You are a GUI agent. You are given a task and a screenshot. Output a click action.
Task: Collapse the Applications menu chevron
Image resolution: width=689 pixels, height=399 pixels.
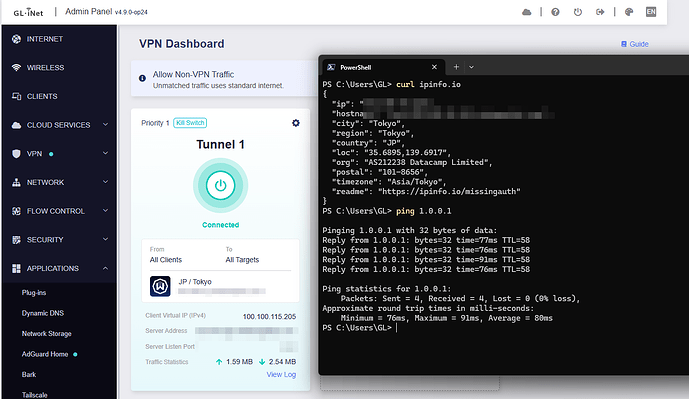(105, 268)
